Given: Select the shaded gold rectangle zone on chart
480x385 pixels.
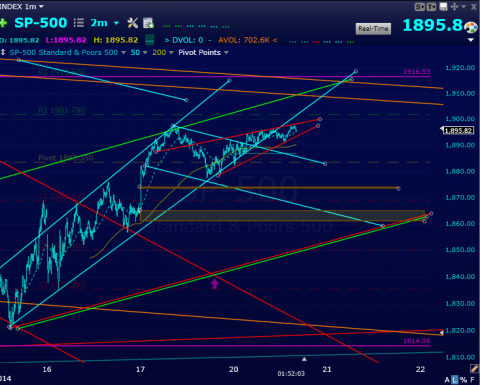Looking at the screenshot, I should 282,216.
